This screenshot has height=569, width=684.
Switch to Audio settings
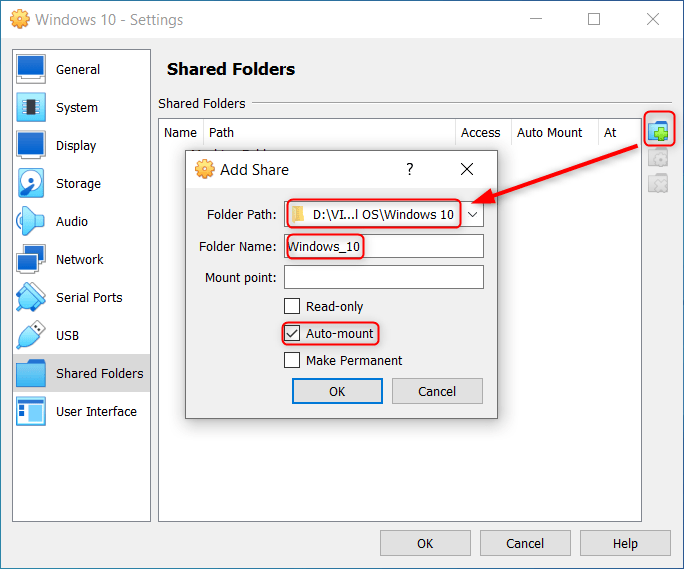pyautogui.click(x=72, y=222)
